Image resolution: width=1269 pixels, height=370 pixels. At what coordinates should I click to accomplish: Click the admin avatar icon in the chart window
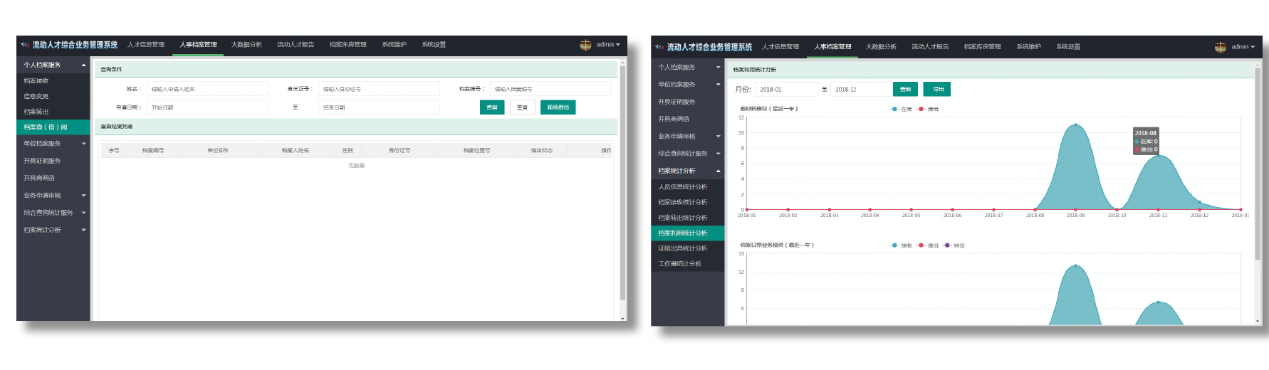point(1220,47)
